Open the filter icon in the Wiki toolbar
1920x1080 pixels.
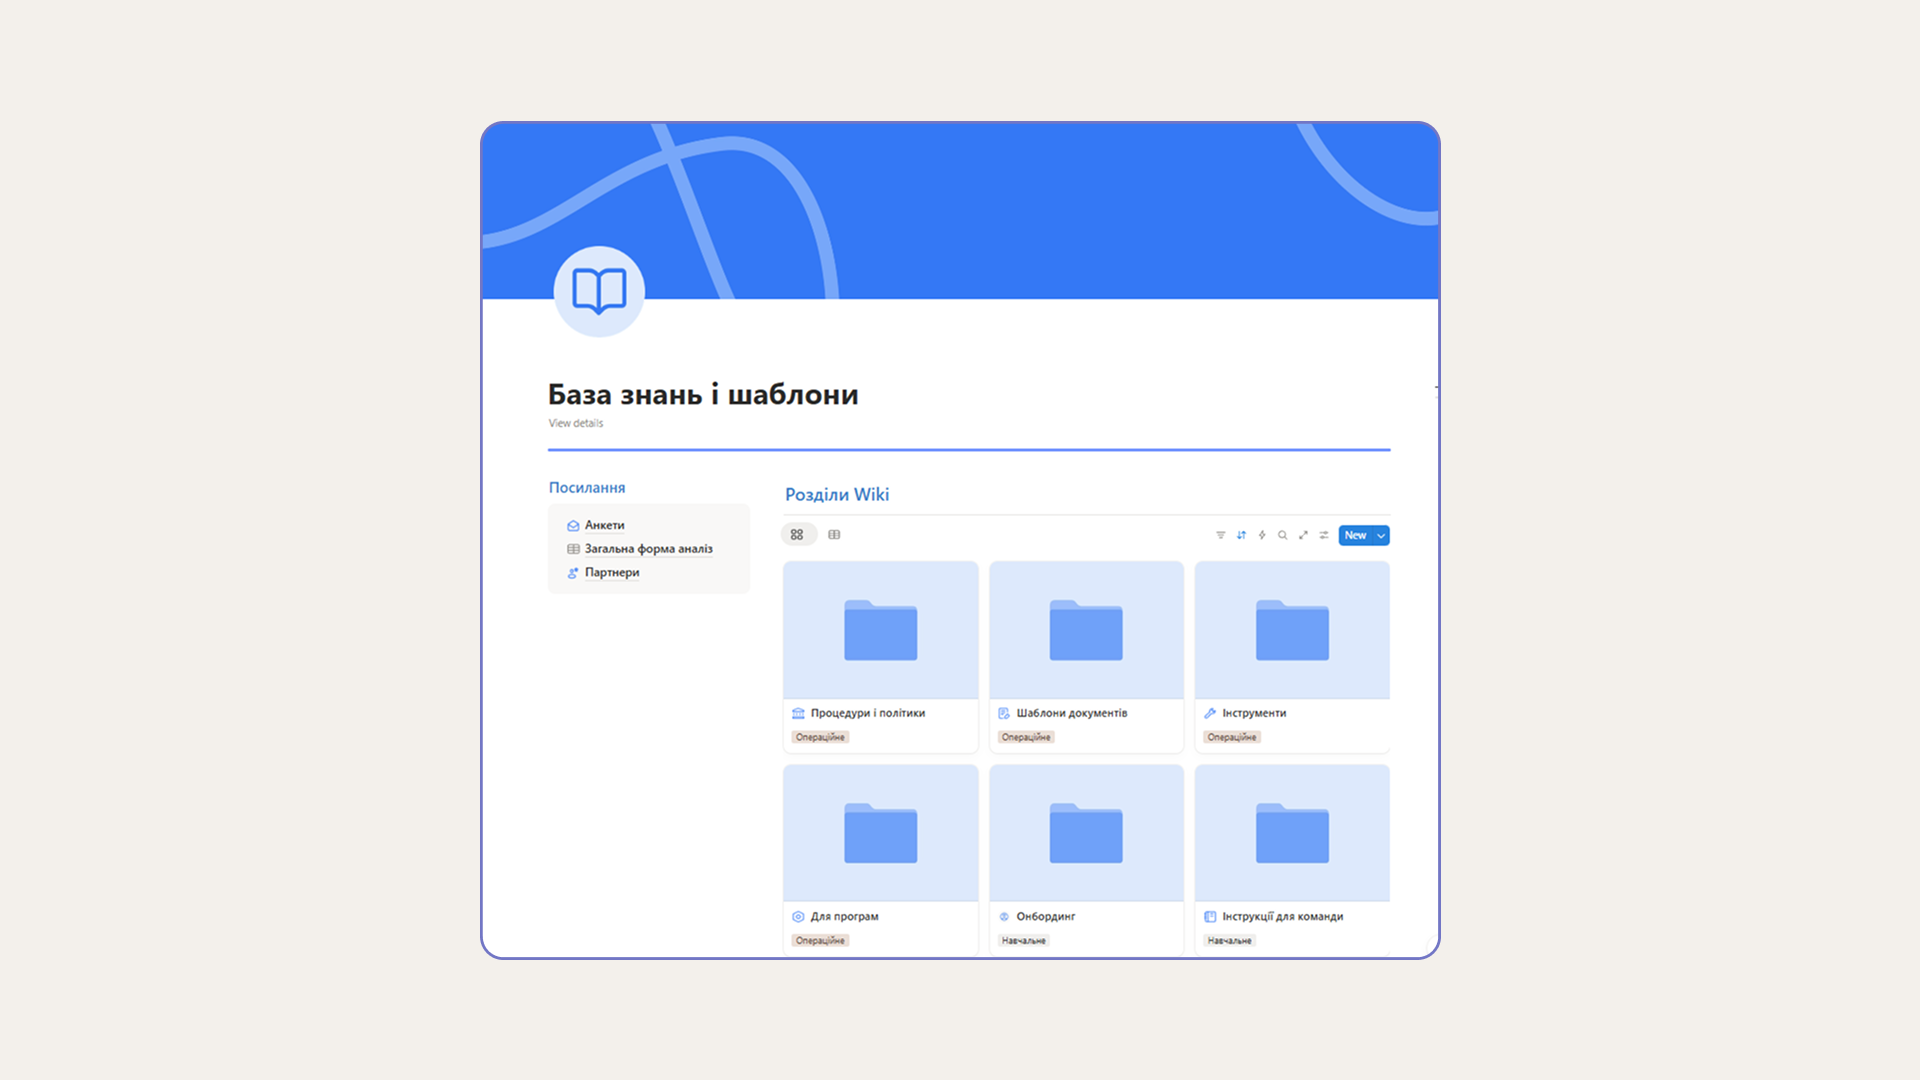tap(1220, 535)
